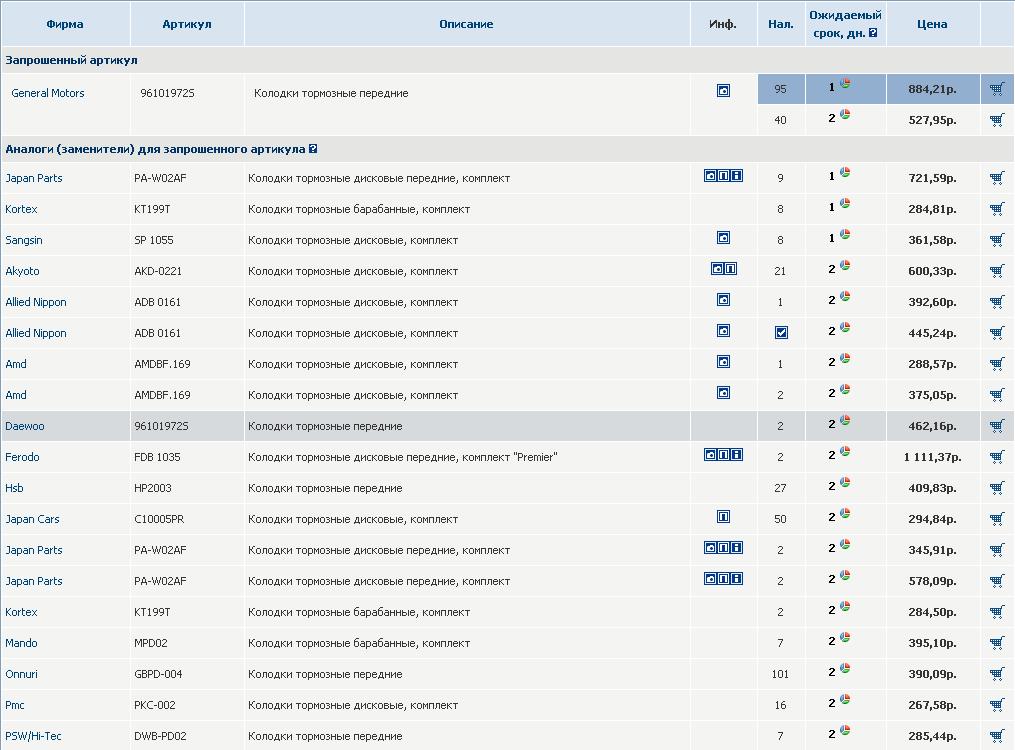Image resolution: width=1015 pixels, height=750 pixels.
Task: Add Onnuri GBPD-004 to cart
Action: [997, 674]
